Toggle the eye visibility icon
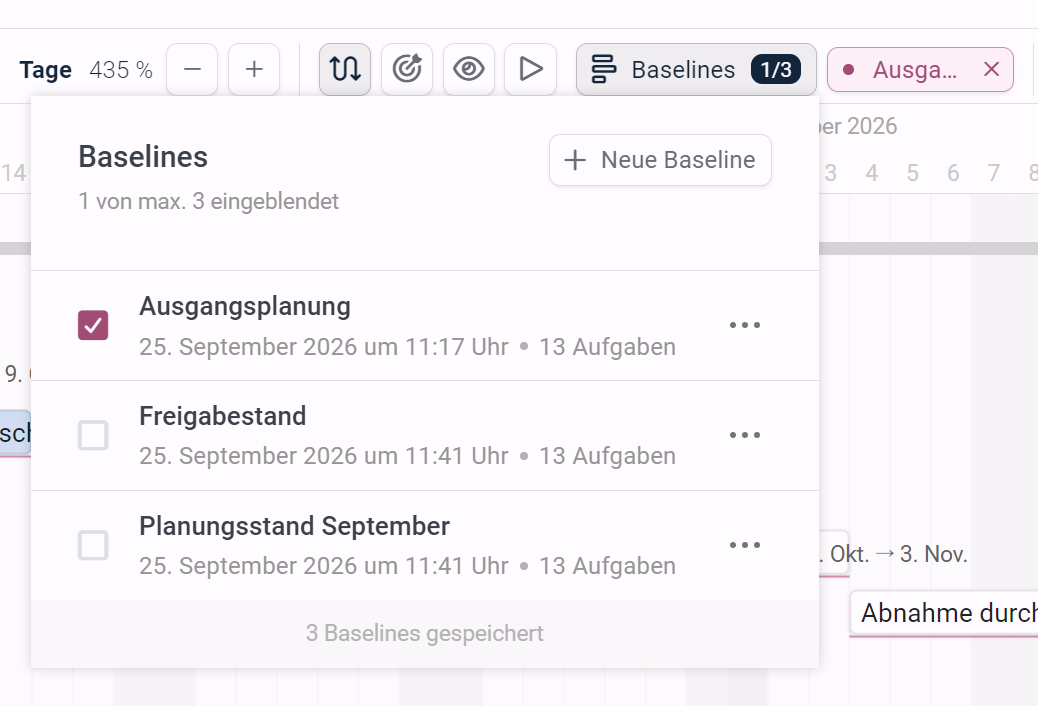The width and height of the screenshot is (1038, 706). 469,70
